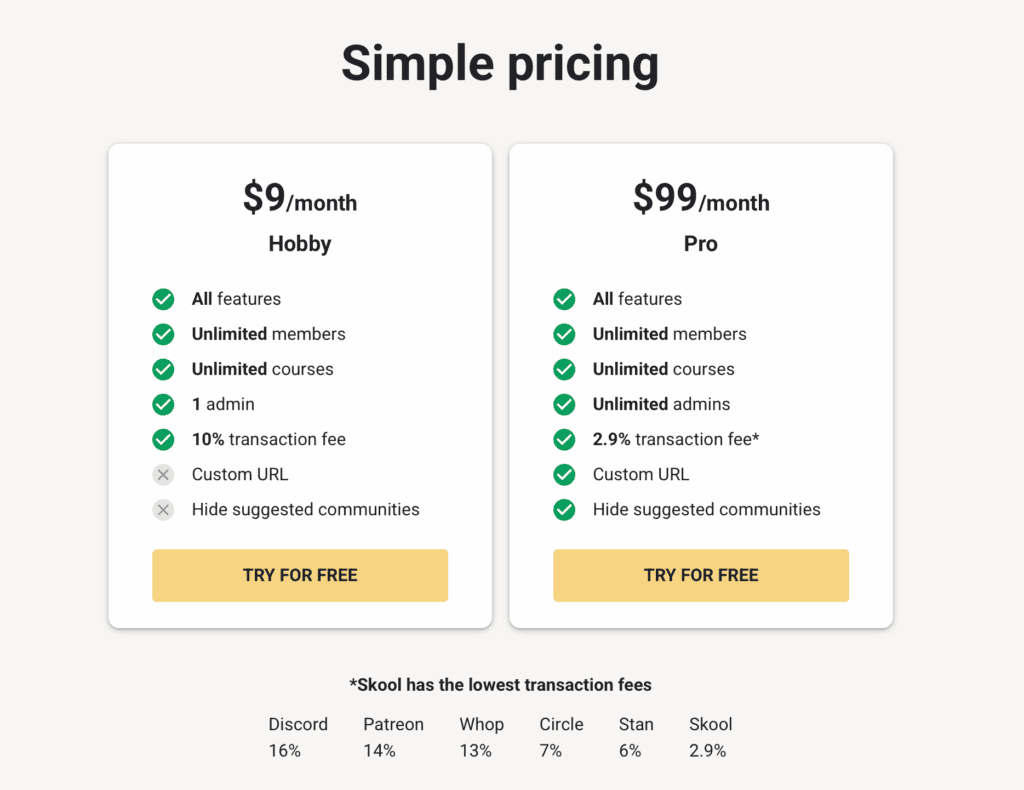Click Skool has the lowest transaction fees note

tap(500, 685)
